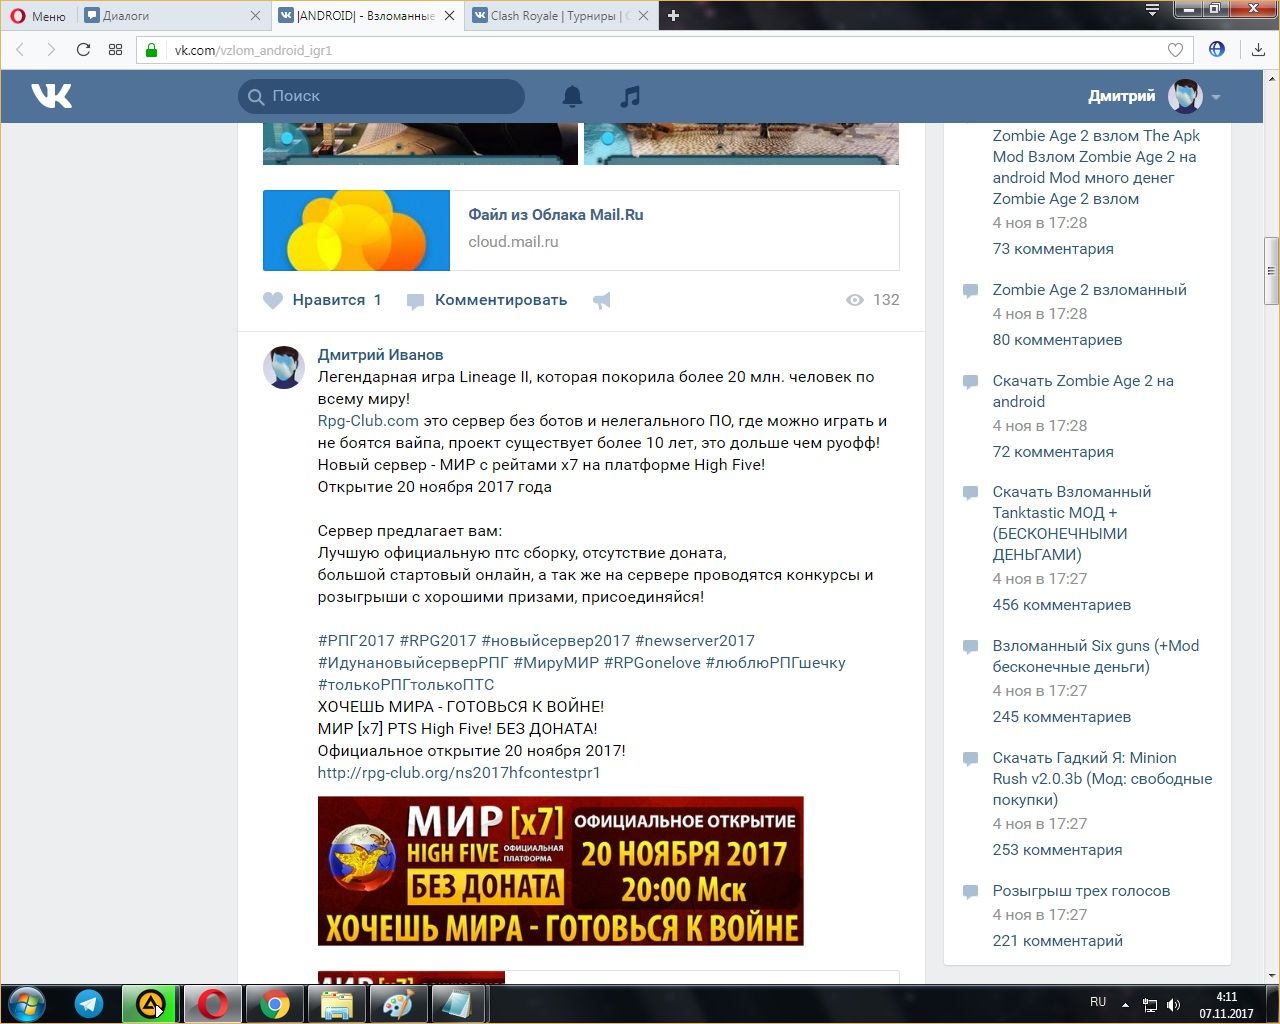
Task: Launch Google Chrome from the taskbar
Action: pos(274,1004)
